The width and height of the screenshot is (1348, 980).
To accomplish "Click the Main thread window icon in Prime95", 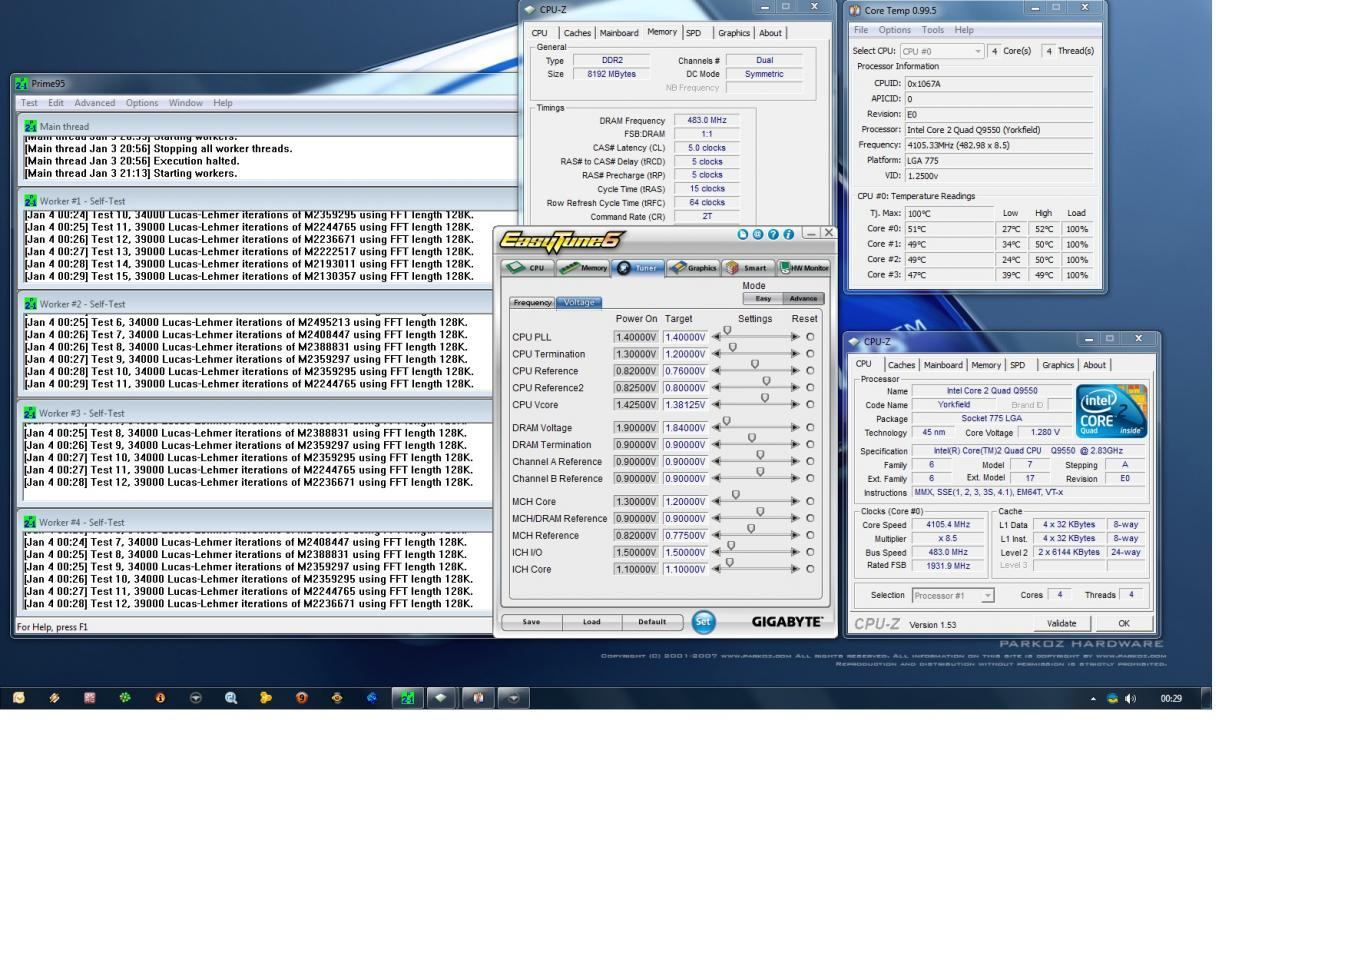I will coord(31,127).
